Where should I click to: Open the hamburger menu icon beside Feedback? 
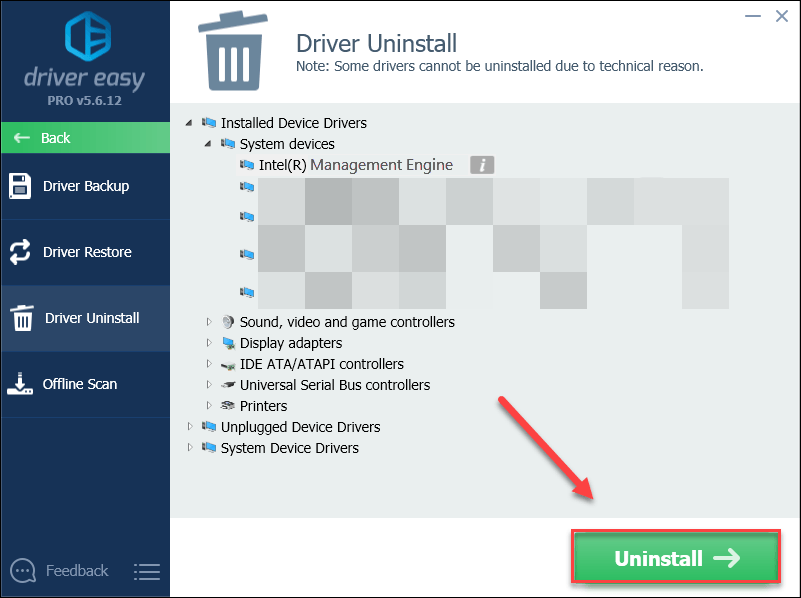147,571
